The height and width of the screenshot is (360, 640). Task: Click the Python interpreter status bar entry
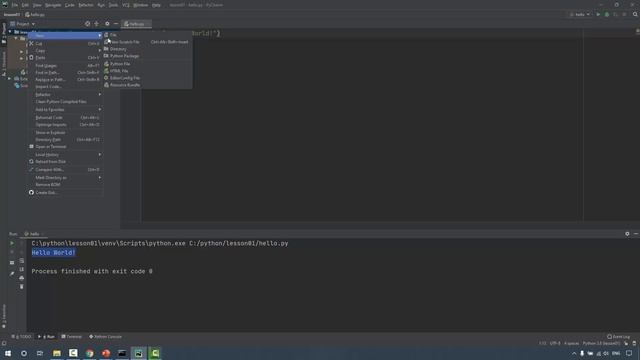coord(602,343)
